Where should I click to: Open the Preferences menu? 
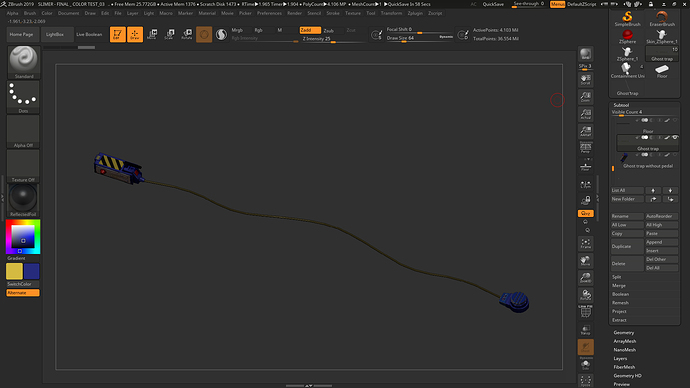click(269, 13)
